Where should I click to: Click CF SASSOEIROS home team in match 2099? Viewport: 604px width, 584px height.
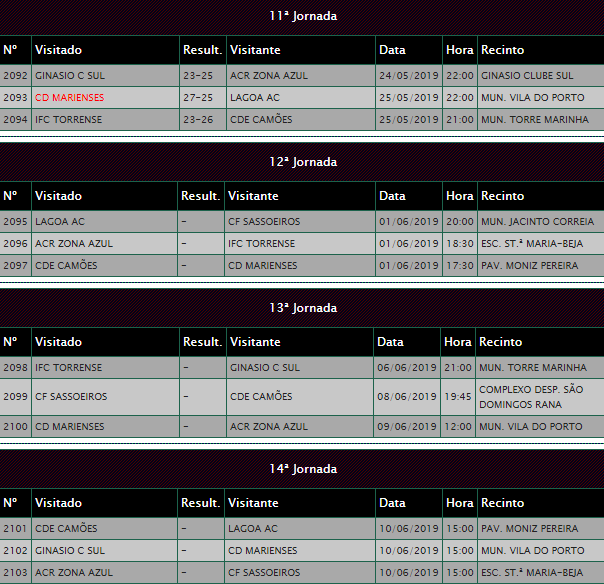coord(71,396)
